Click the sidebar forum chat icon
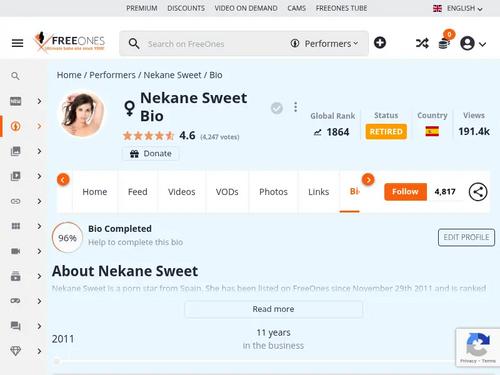This screenshot has height=375, width=500. 15,326
